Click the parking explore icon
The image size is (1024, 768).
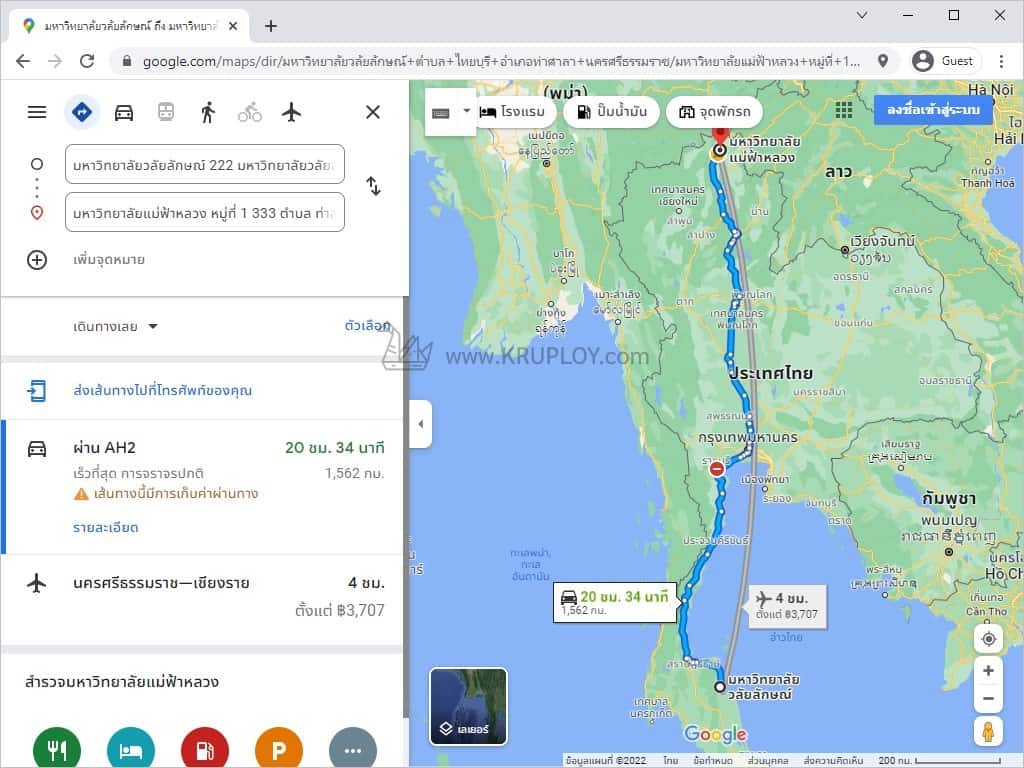(279, 750)
